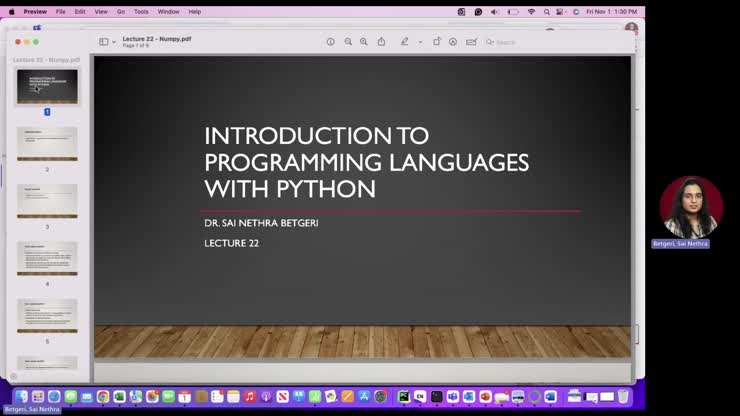Open Google Chrome from the Dock
Image resolution: width=740 pixels, height=416 pixels.
pos(103,397)
